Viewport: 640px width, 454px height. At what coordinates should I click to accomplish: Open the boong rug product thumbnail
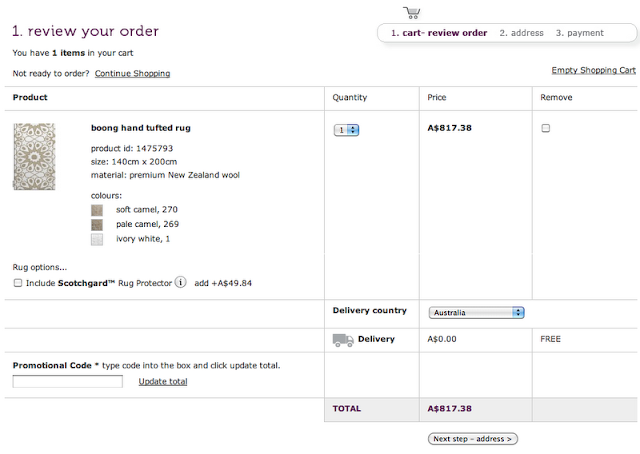[x=34, y=156]
